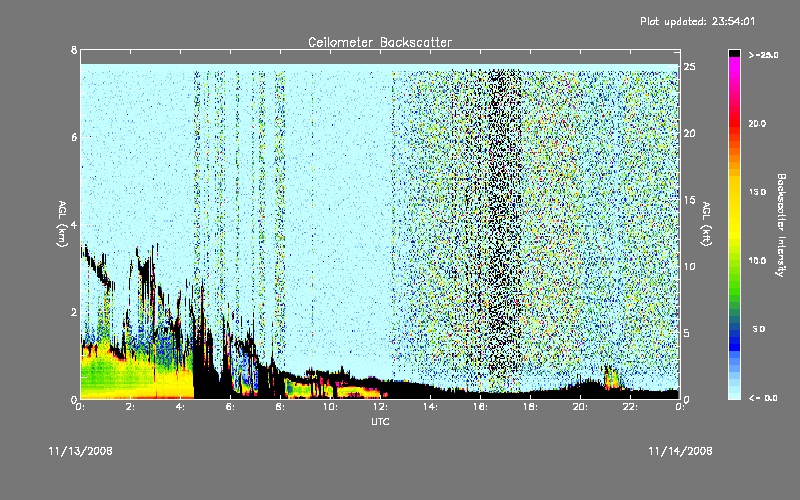Viewport: 800px width, 500px height.
Task: Click the AGL (kft) right axis title
Action: pyautogui.click(x=706, y=224)
